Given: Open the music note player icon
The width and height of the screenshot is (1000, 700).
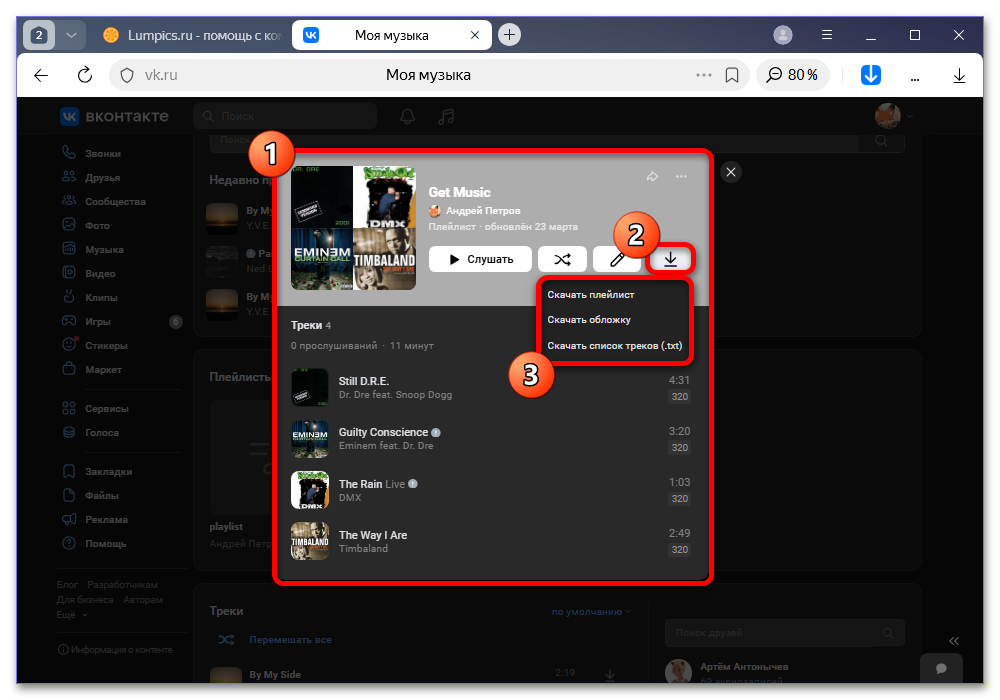Looking at the screenshot, I should (446, 116).
